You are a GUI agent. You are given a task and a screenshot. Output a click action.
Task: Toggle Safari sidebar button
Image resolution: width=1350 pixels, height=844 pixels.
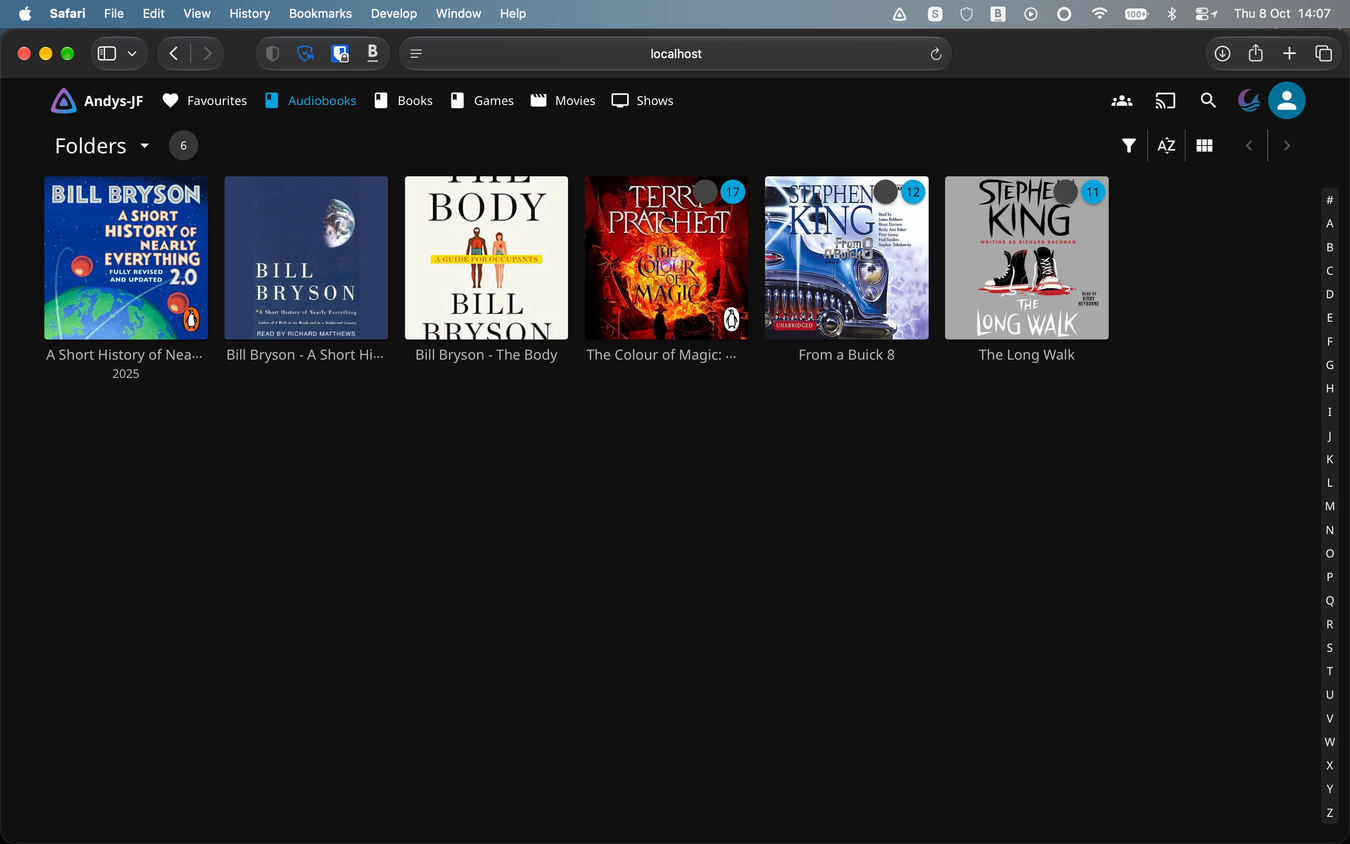[x=107, y=54]
